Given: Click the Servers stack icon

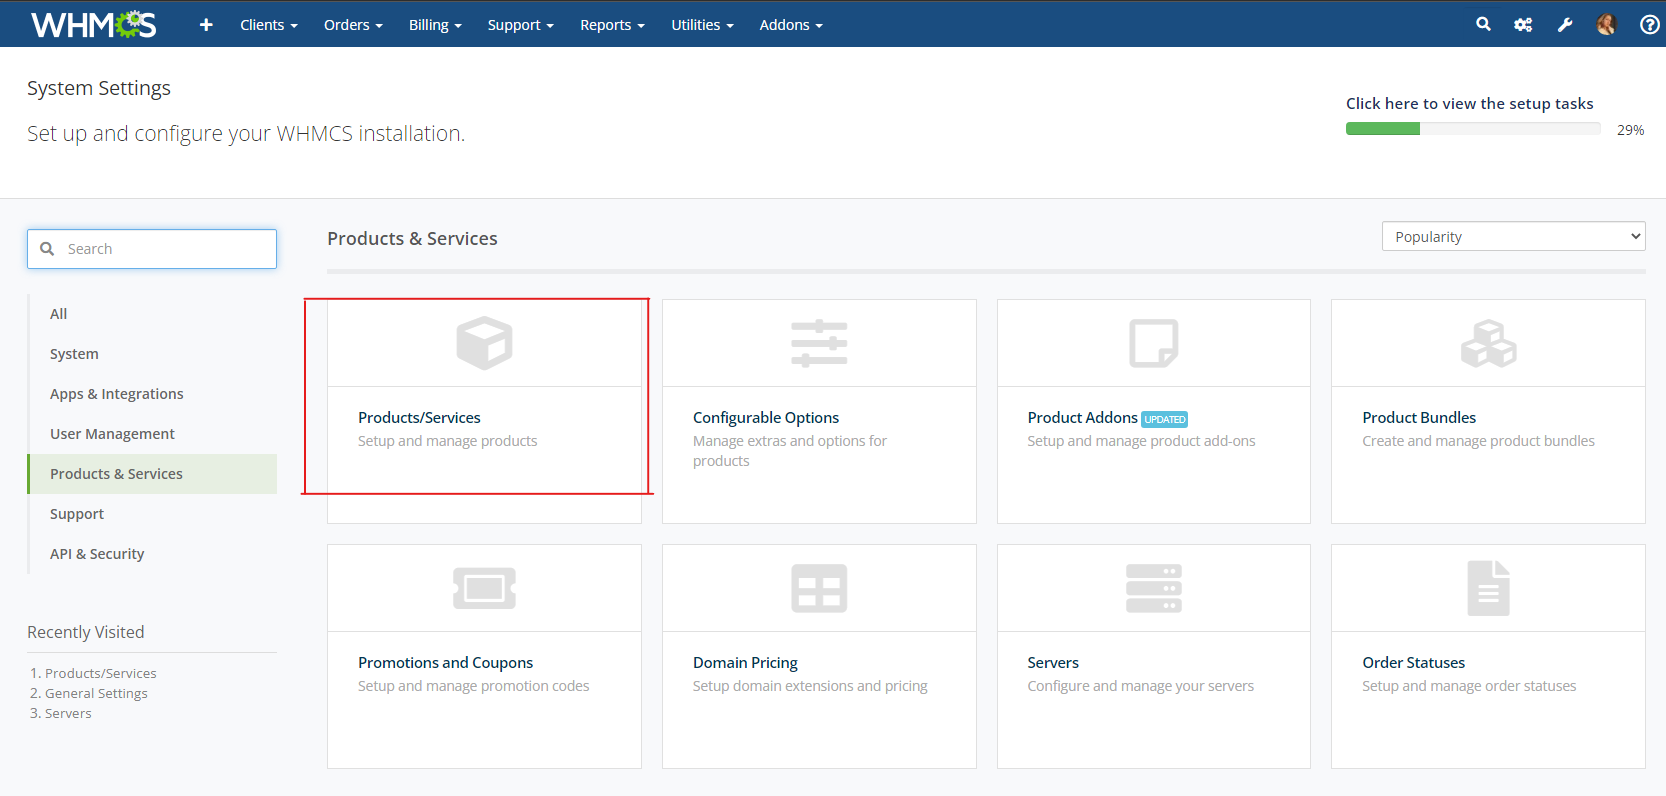Looking at the screenshot, I should click(1154, 588).
